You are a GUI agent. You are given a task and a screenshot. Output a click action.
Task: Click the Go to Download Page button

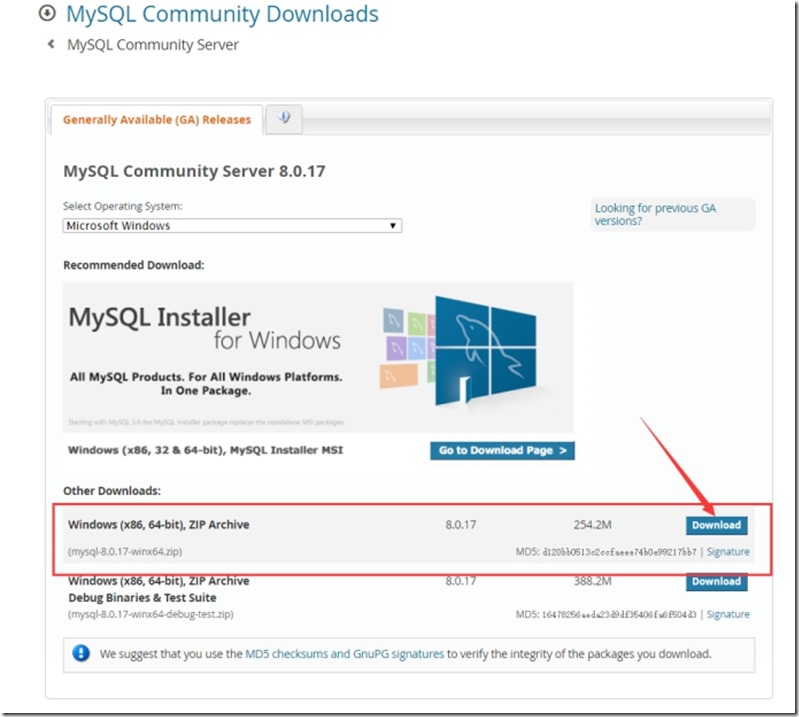(x=502, y=450)
